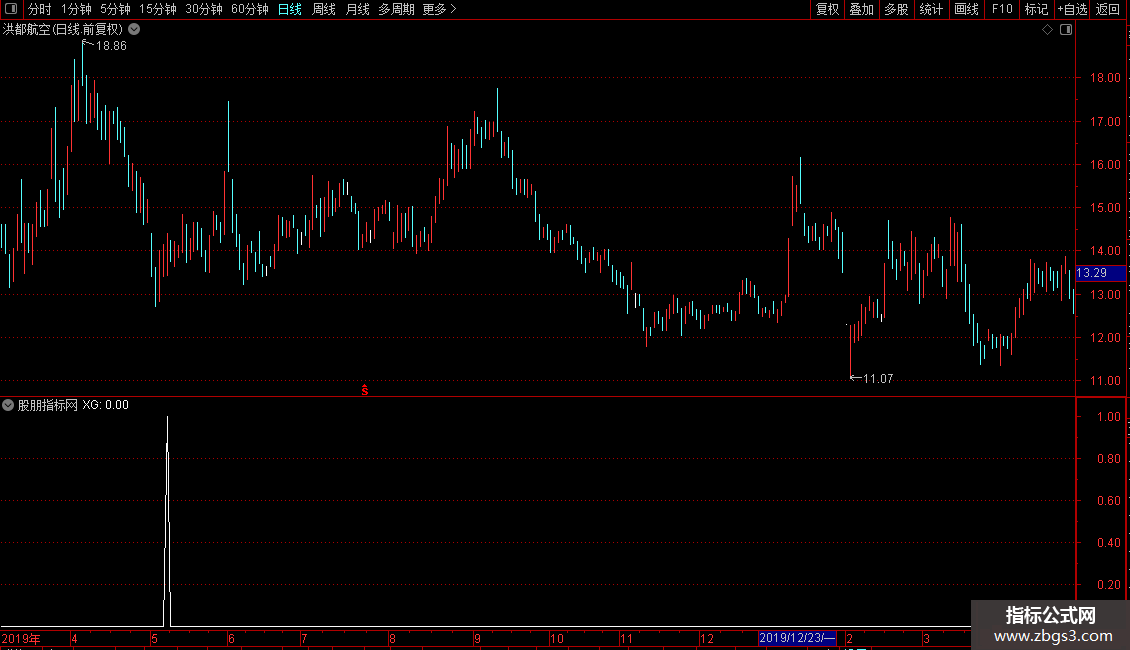Screen dimensions: 1130x650
Task: Click the 18.86 high price label
Action: (x=111, y=46)
